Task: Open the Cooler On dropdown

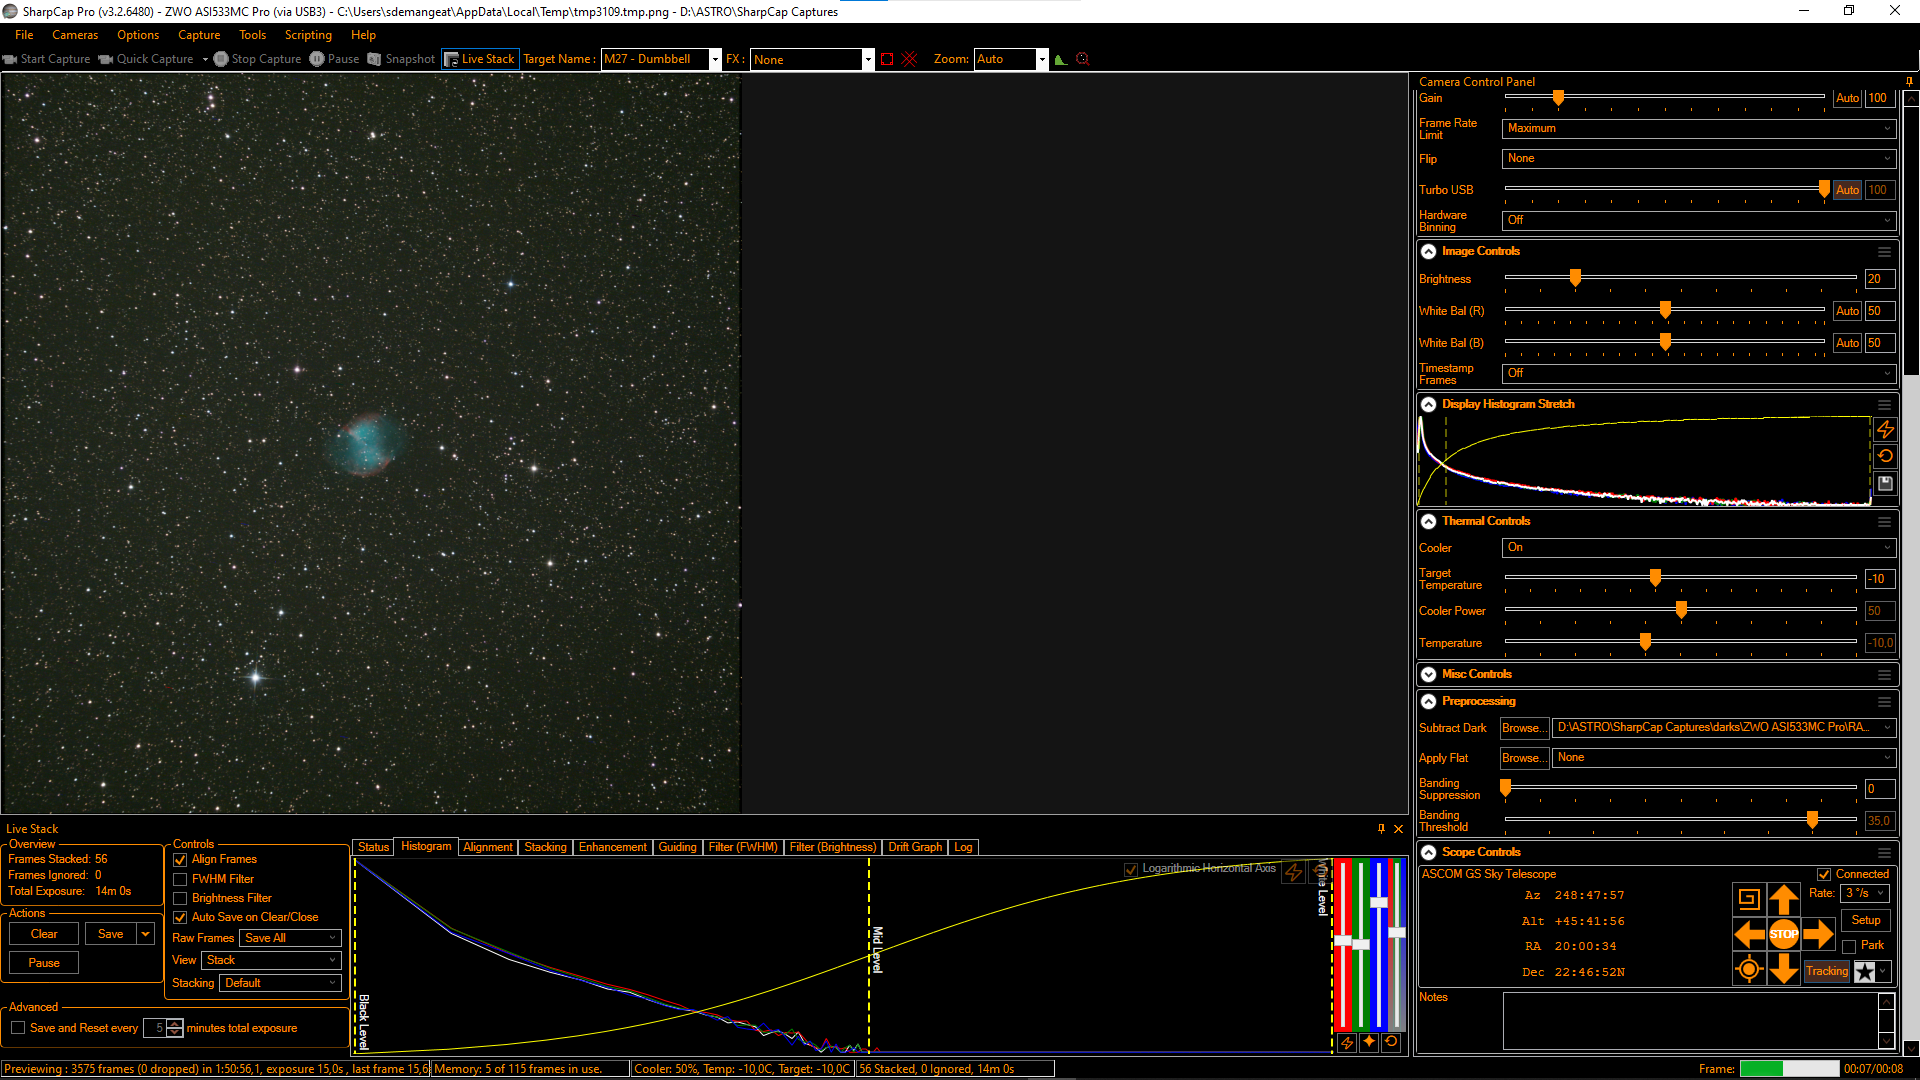Action: click(x=1698, y=547)
